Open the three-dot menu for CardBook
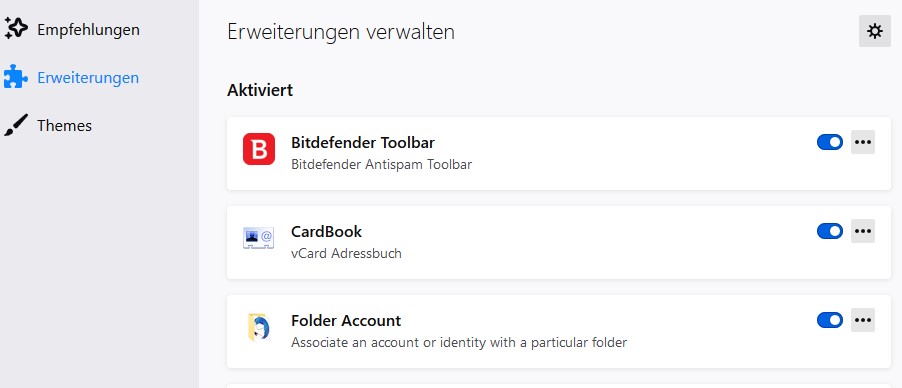The image size is (902, 388). click(x=863, y=231)
